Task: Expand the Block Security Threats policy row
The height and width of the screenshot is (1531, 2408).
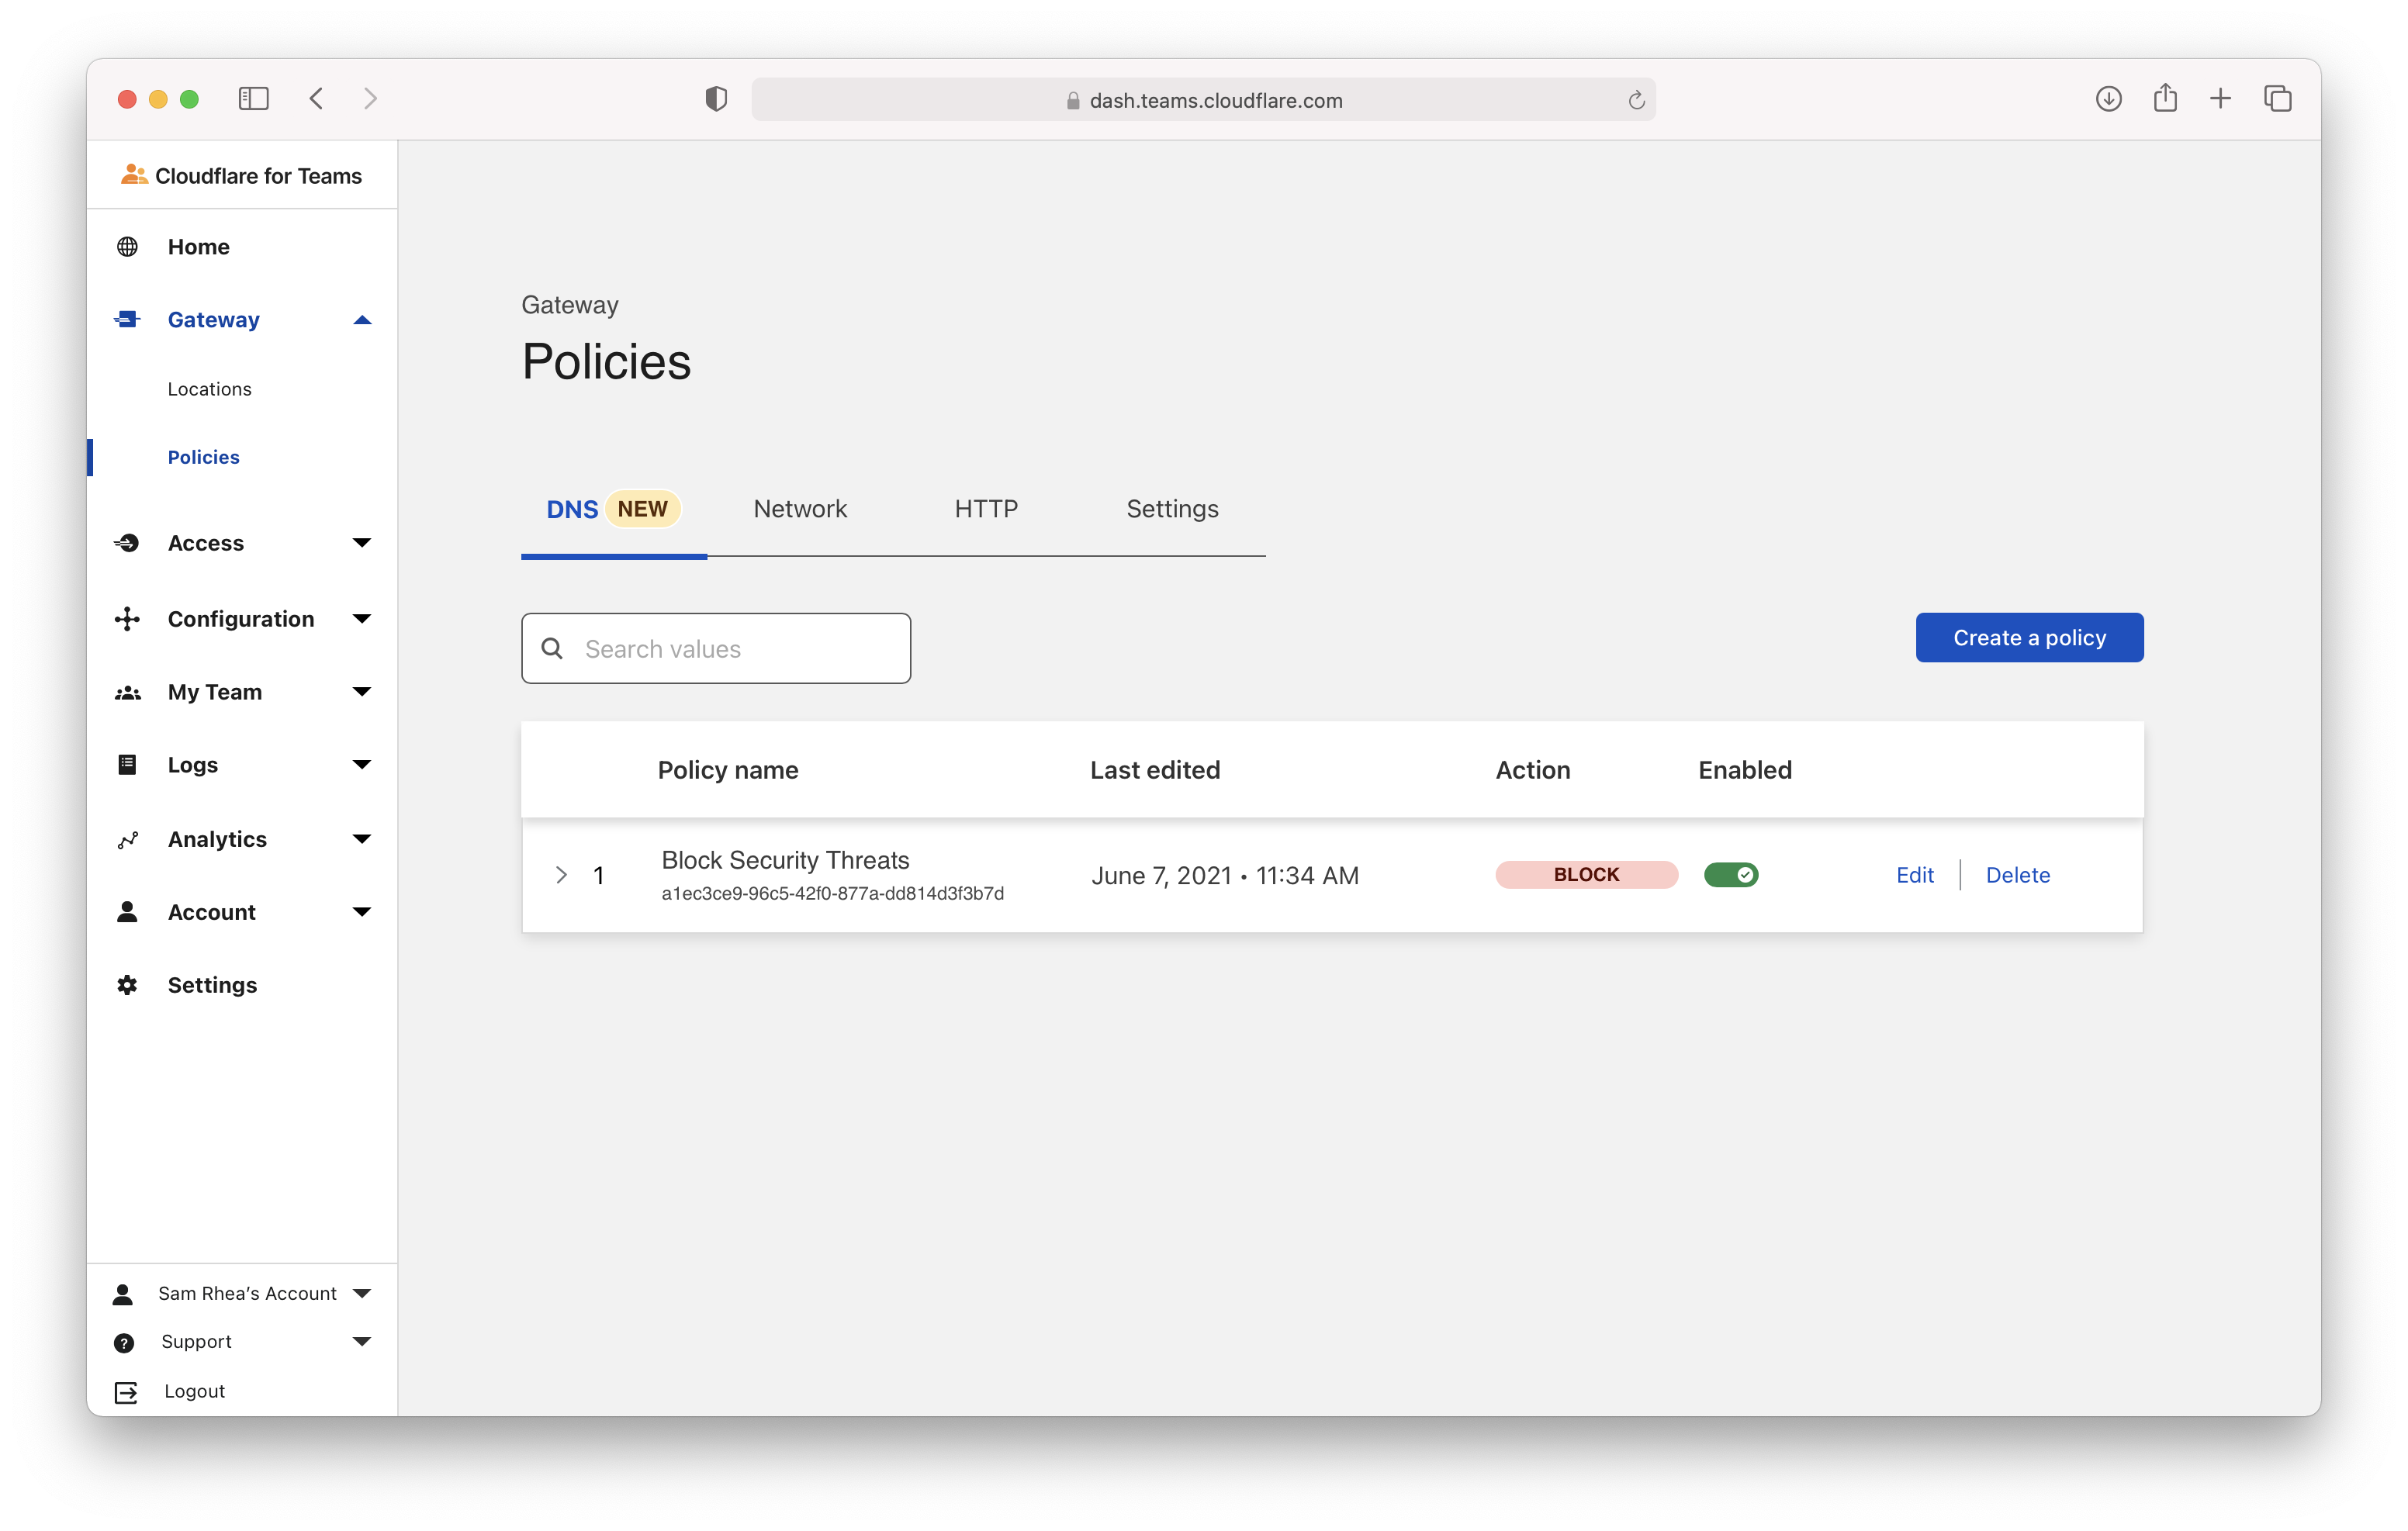Action: tap(561, 874)
